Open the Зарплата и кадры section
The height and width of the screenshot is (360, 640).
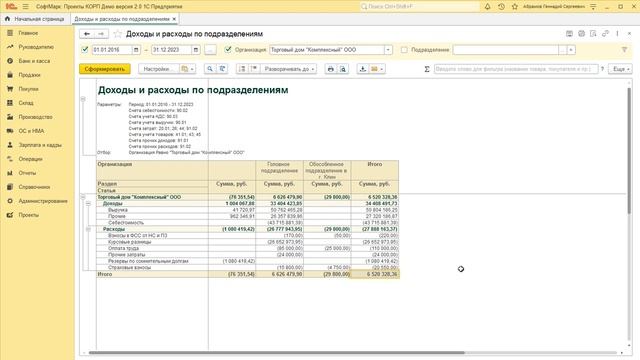(x=40, y=145)
